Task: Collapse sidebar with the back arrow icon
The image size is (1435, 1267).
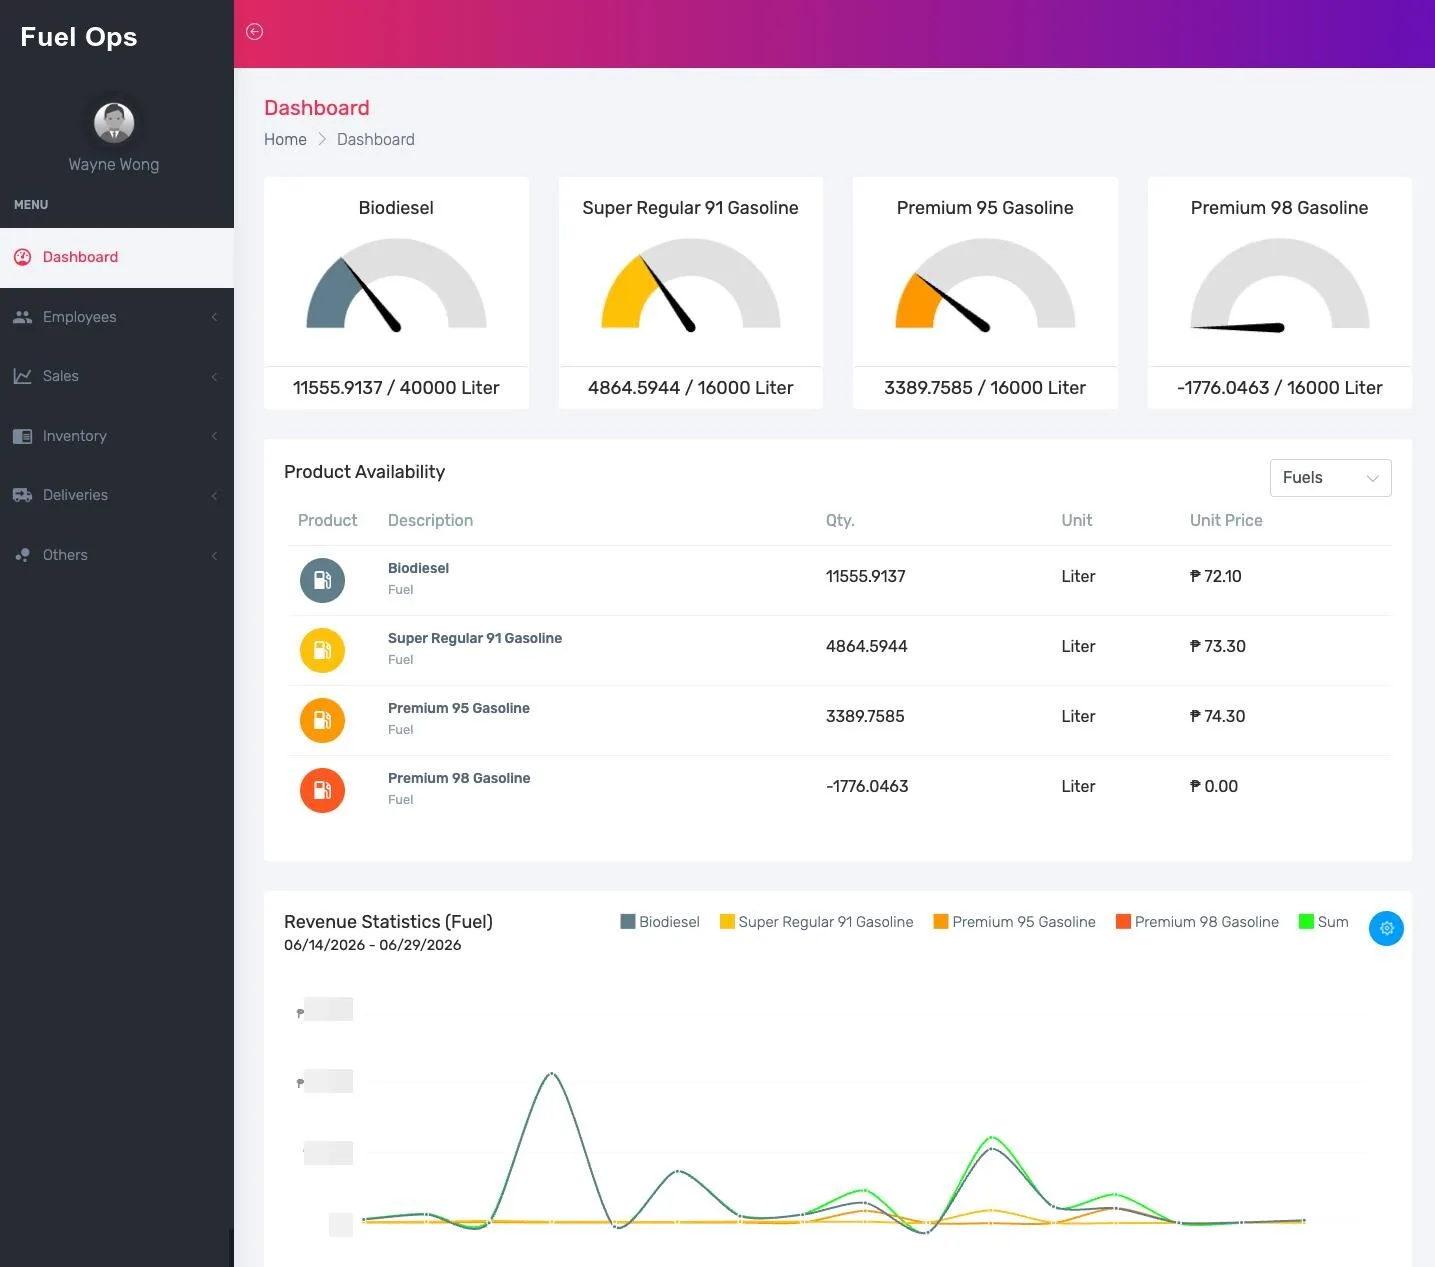Action: [x=255, y=32]
